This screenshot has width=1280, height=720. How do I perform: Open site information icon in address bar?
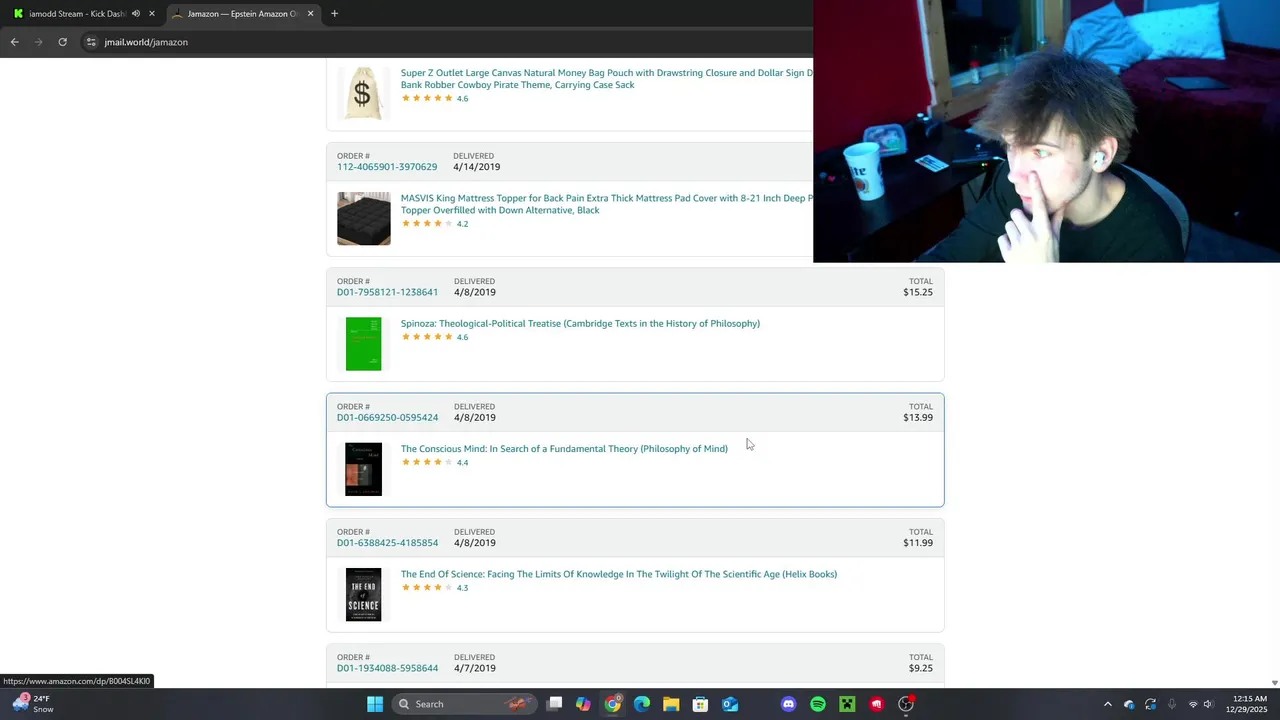[x=91, y=42]
